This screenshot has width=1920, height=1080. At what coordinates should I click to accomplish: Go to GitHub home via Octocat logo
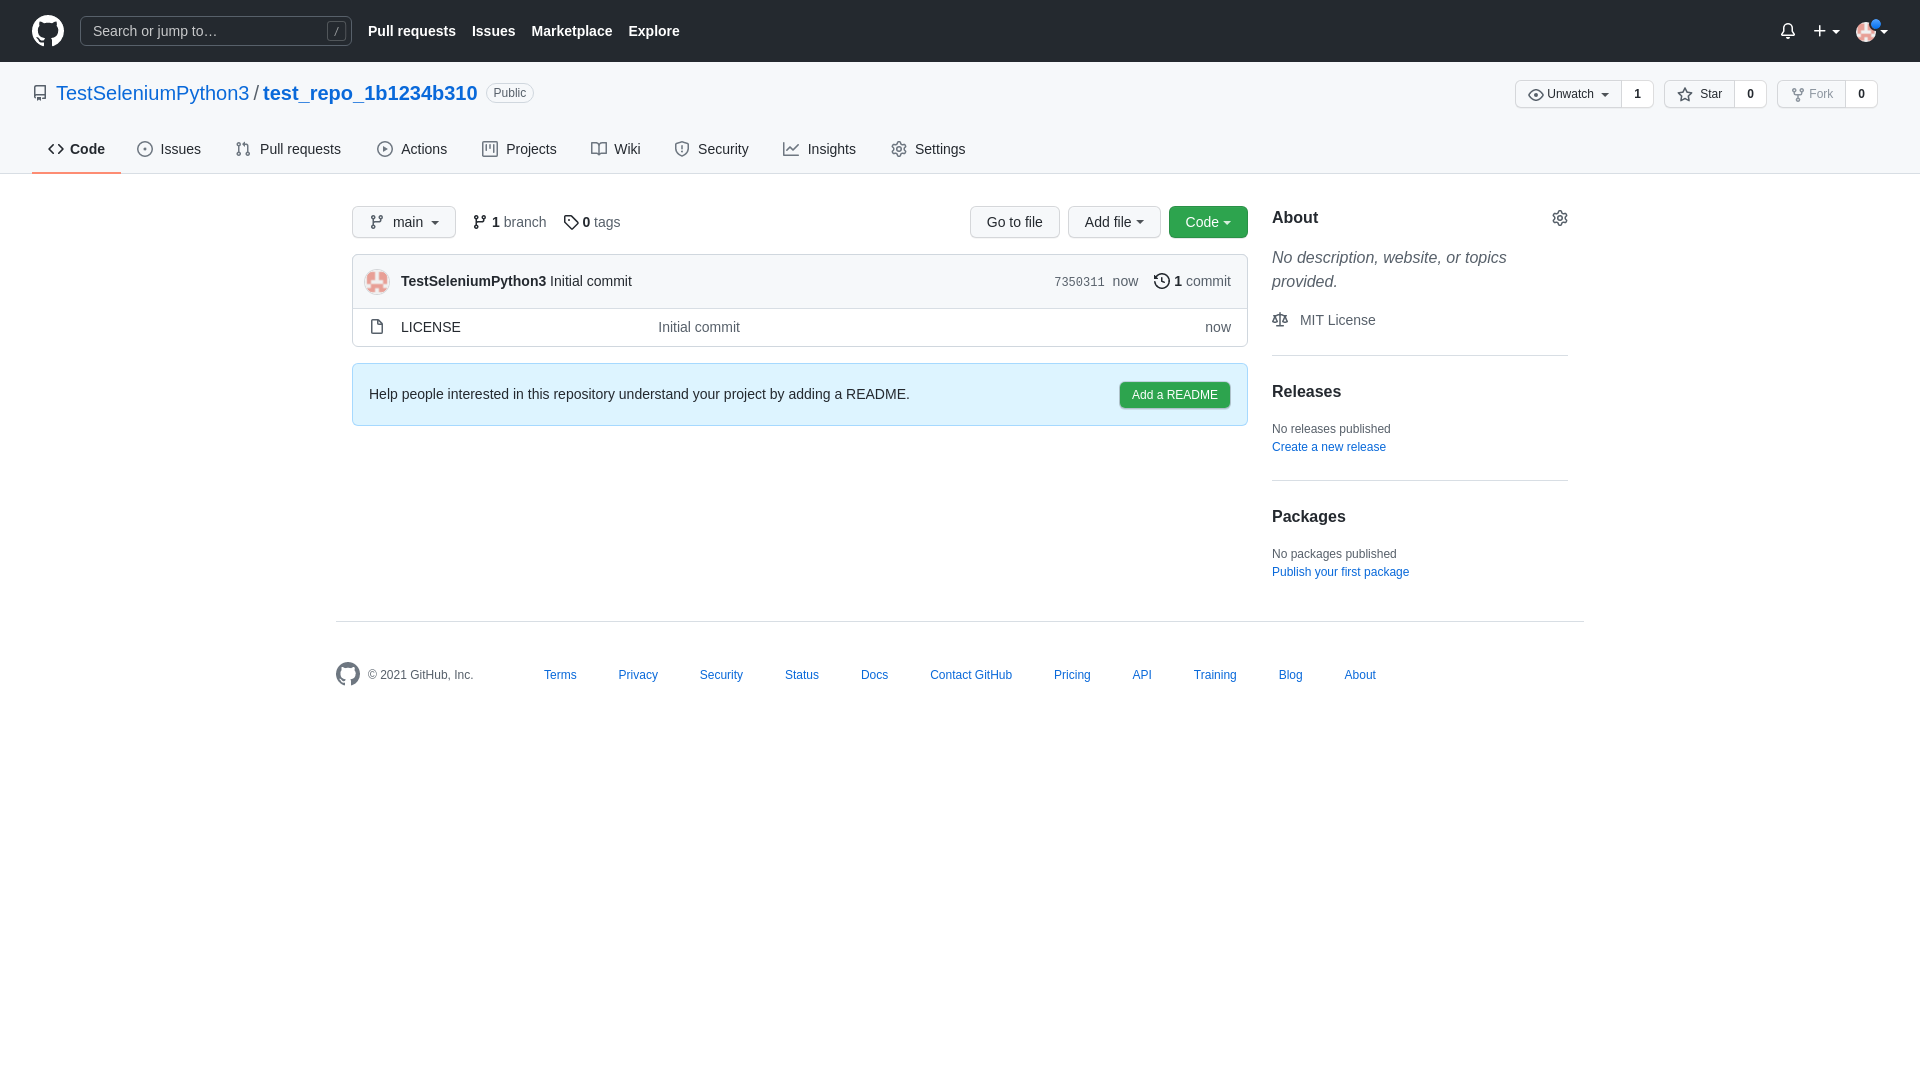point(48,31)
